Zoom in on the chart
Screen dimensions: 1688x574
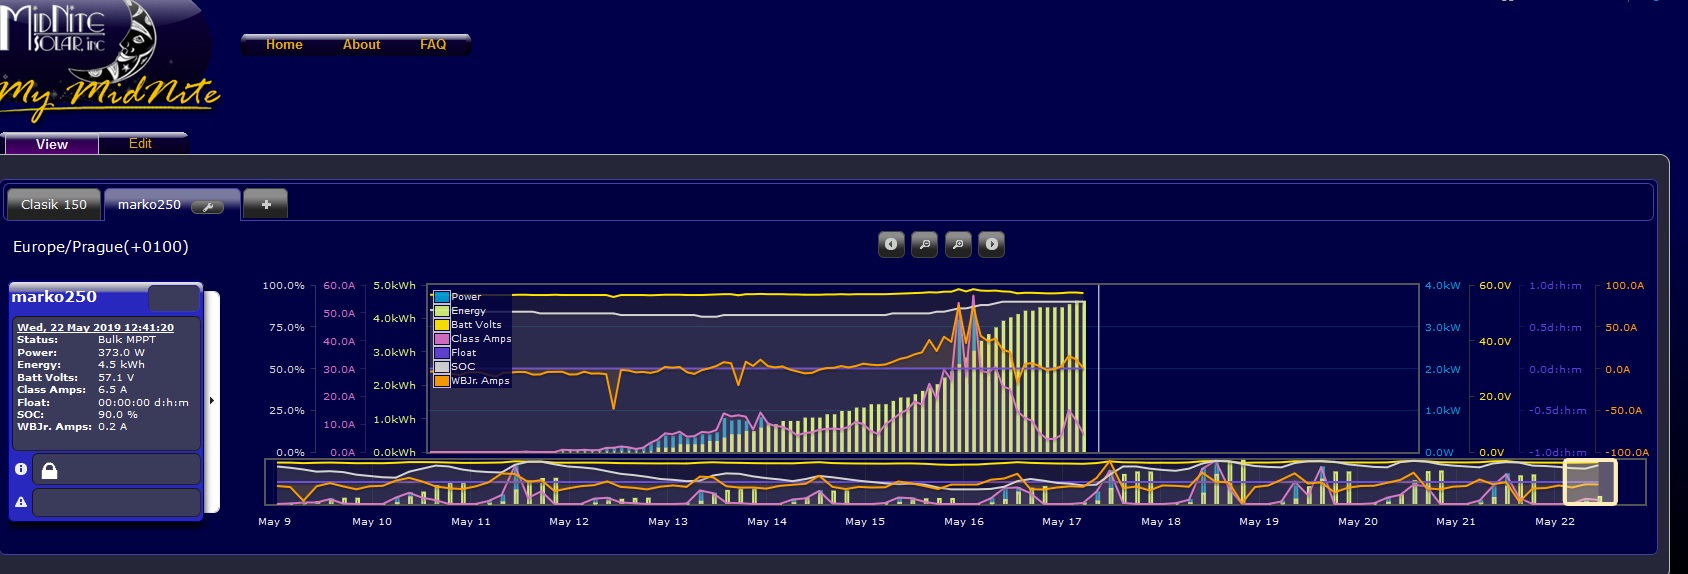tap(958, 244)
